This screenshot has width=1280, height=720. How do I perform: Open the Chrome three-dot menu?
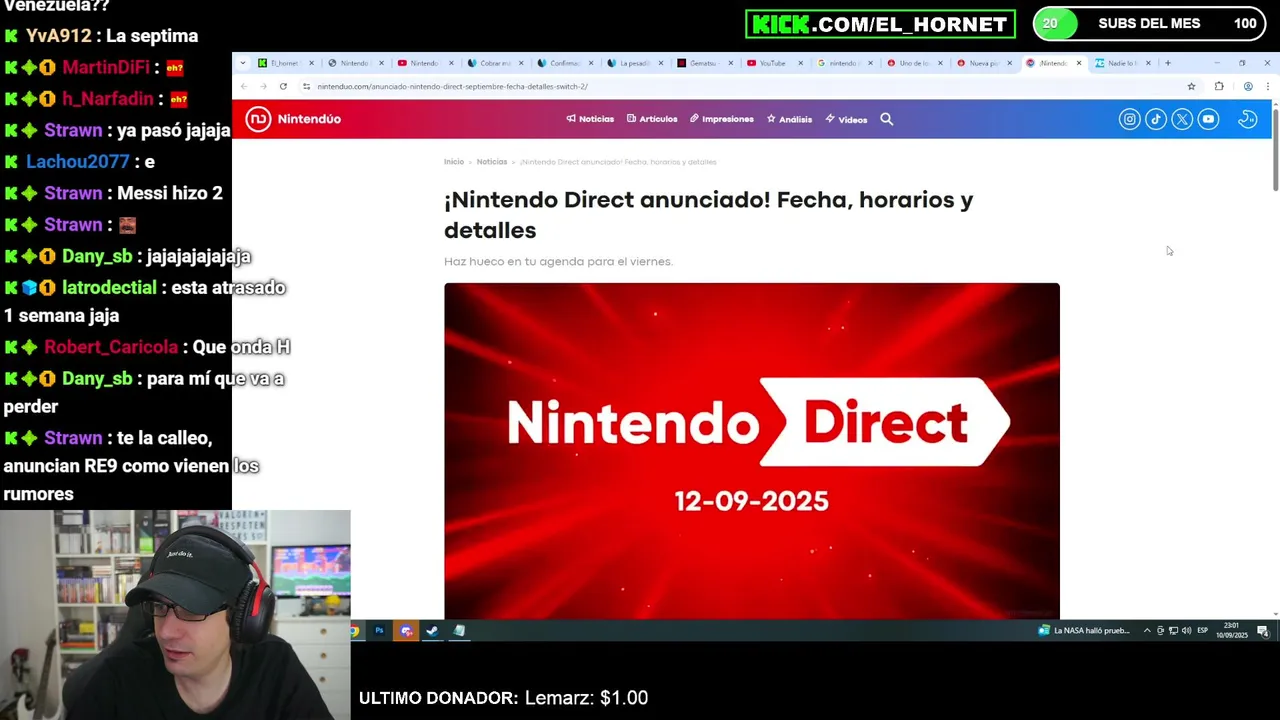[1267, 87]
